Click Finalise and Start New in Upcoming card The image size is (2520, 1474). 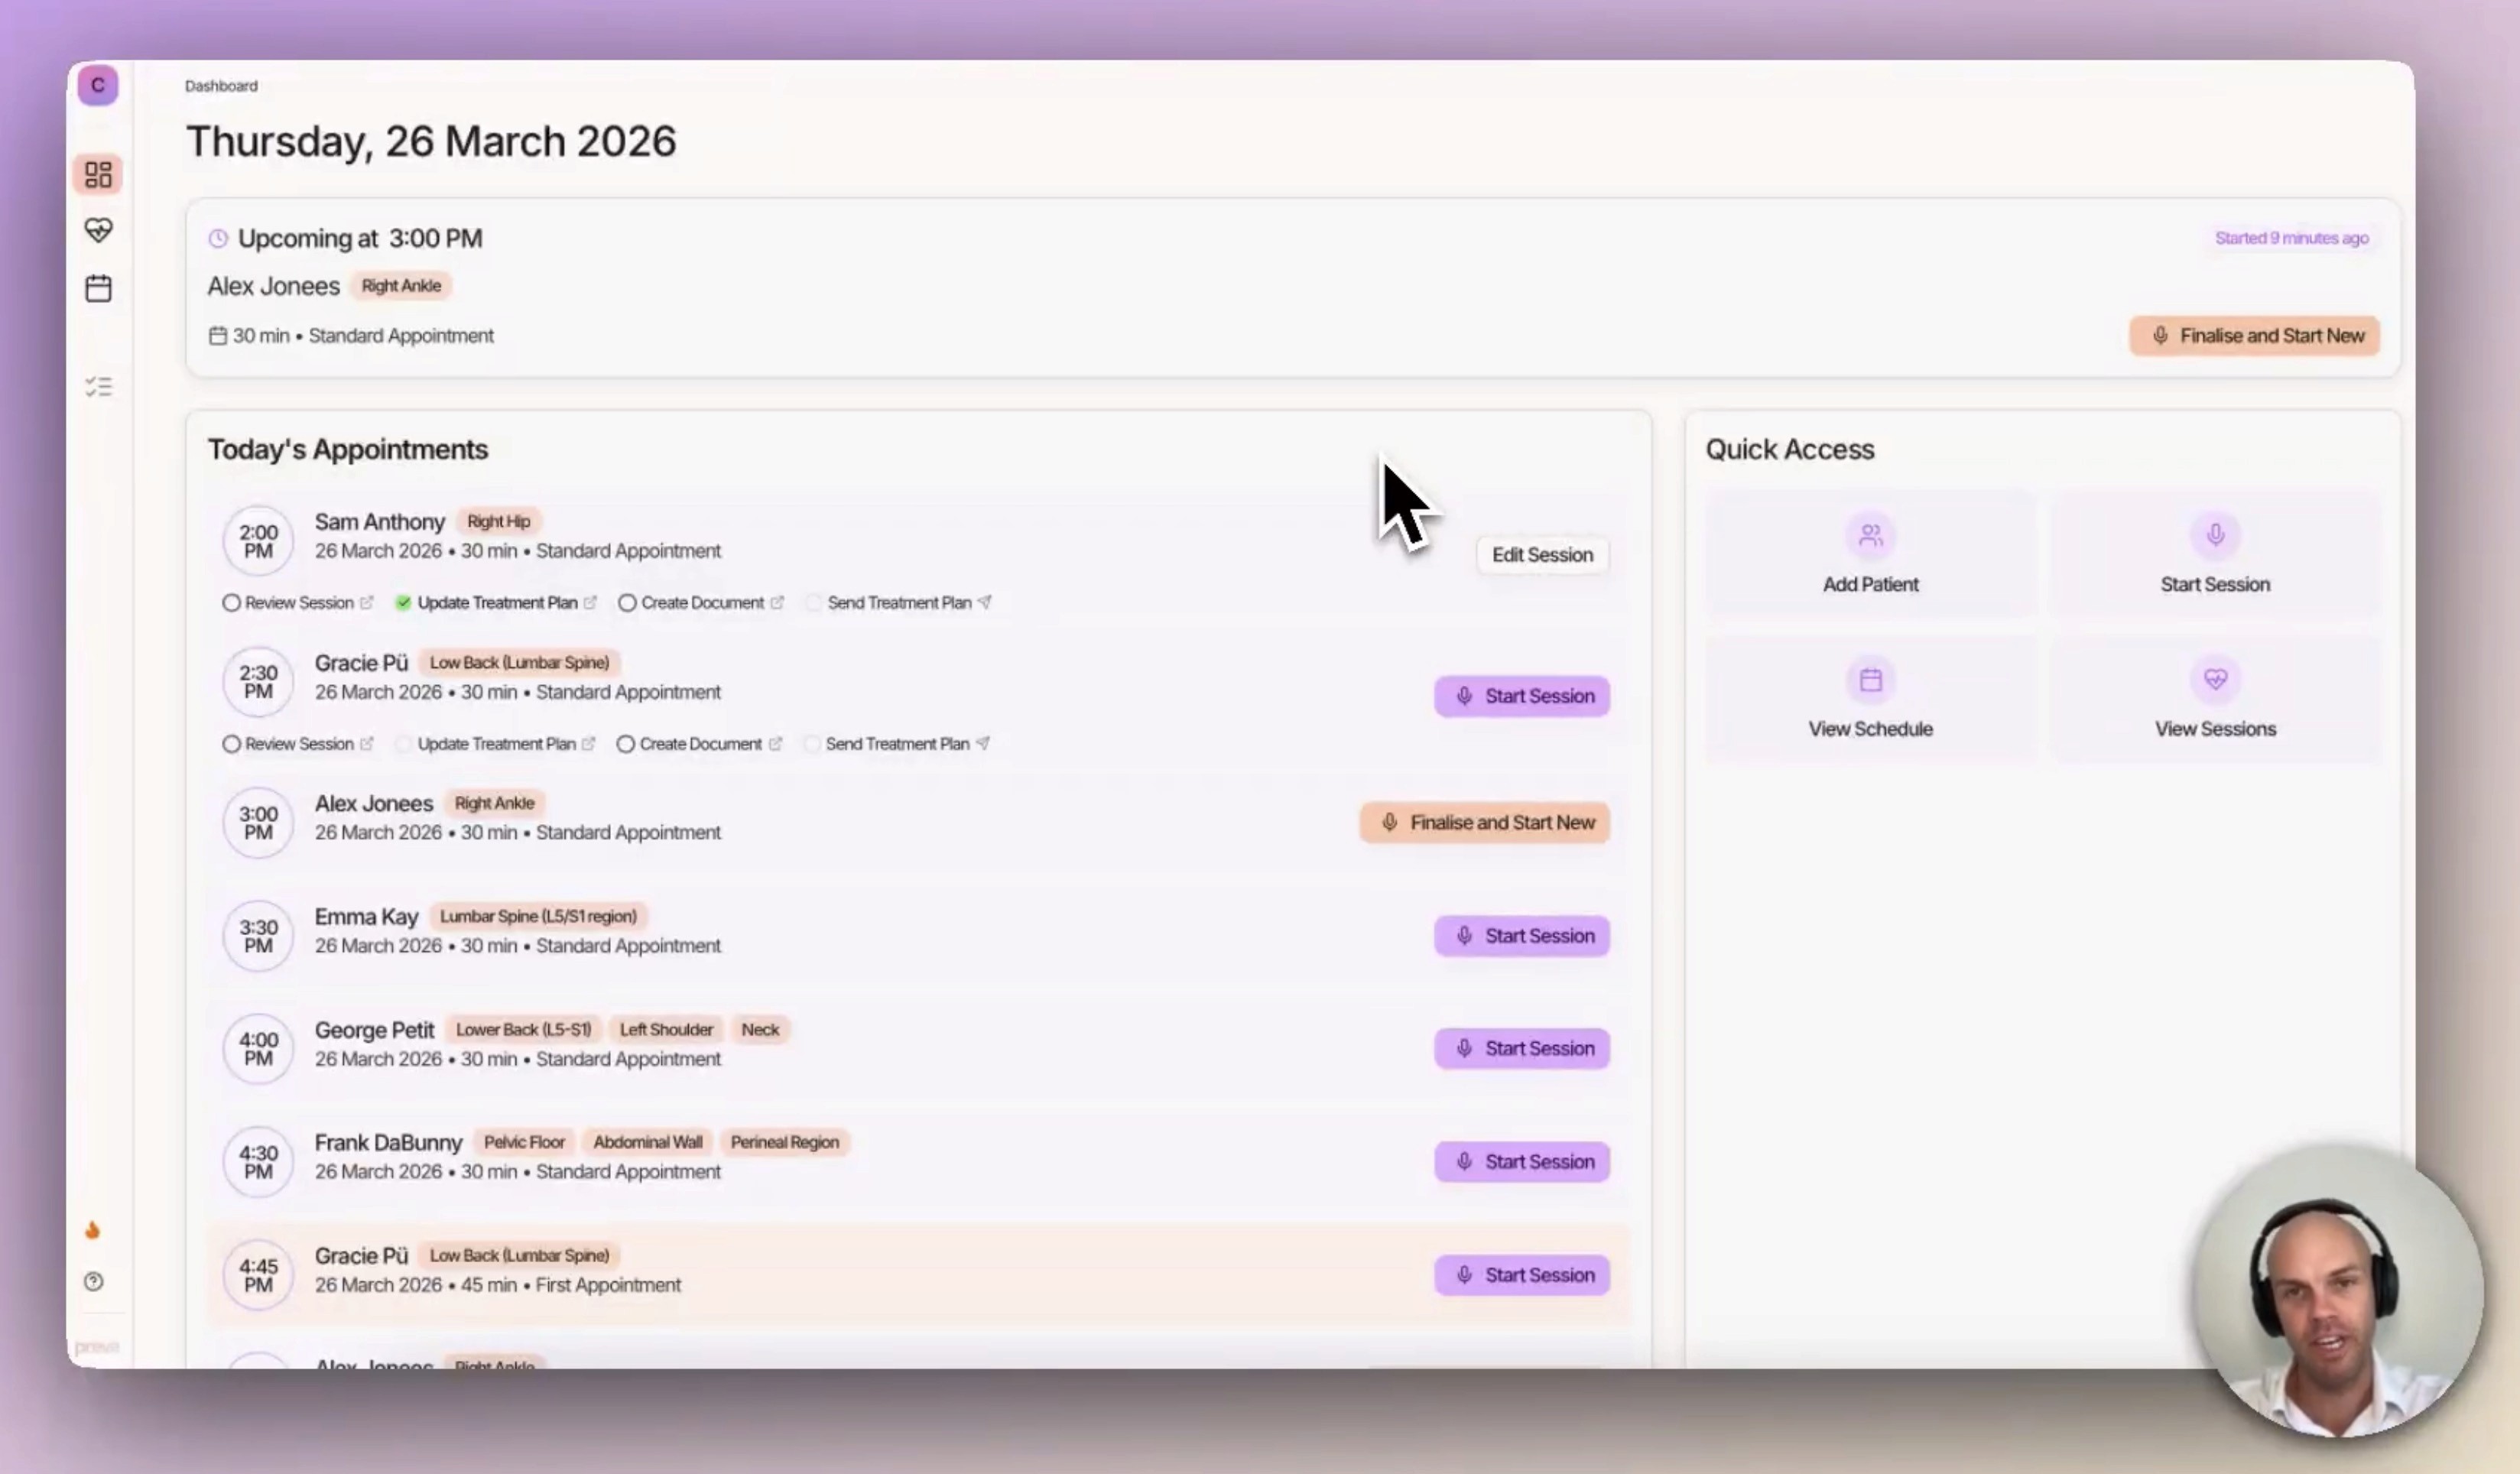[x=2254, y=336]
